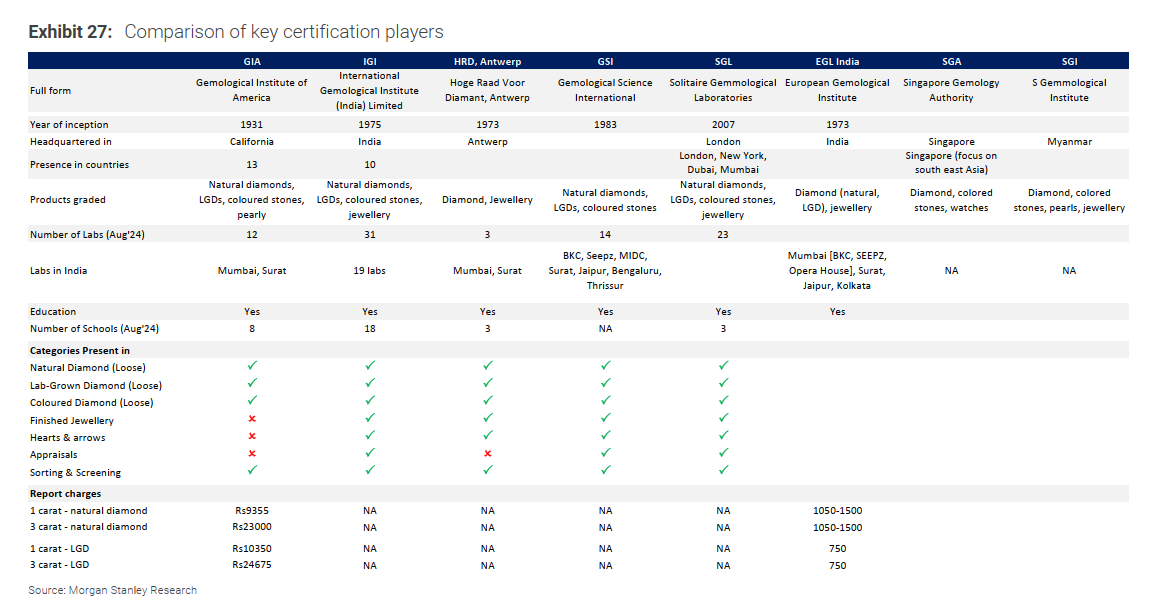Click the "Rs23000" report charge
Screen dimensions: 1158x605
pyautogui.click(x=252, y=527)
